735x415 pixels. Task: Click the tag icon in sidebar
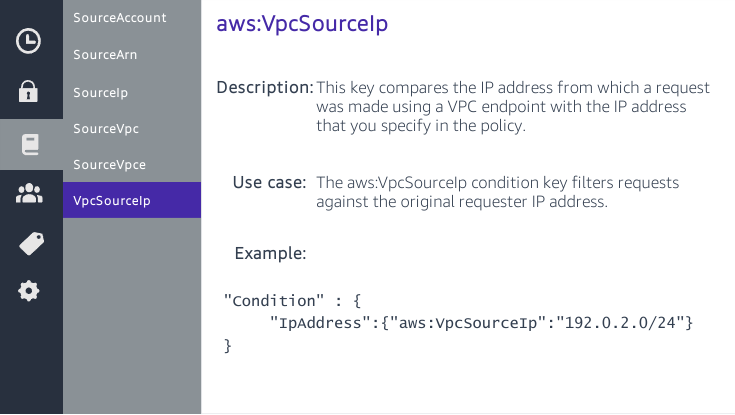pyautogui.click(x=30, y=243)
